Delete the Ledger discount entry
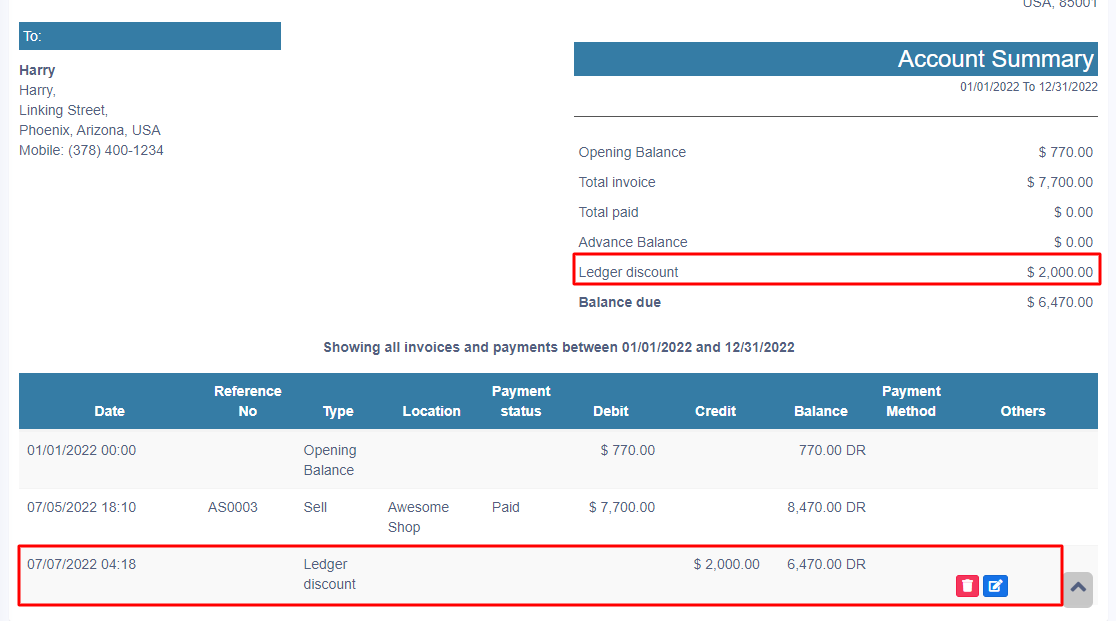 coord(966,587)
